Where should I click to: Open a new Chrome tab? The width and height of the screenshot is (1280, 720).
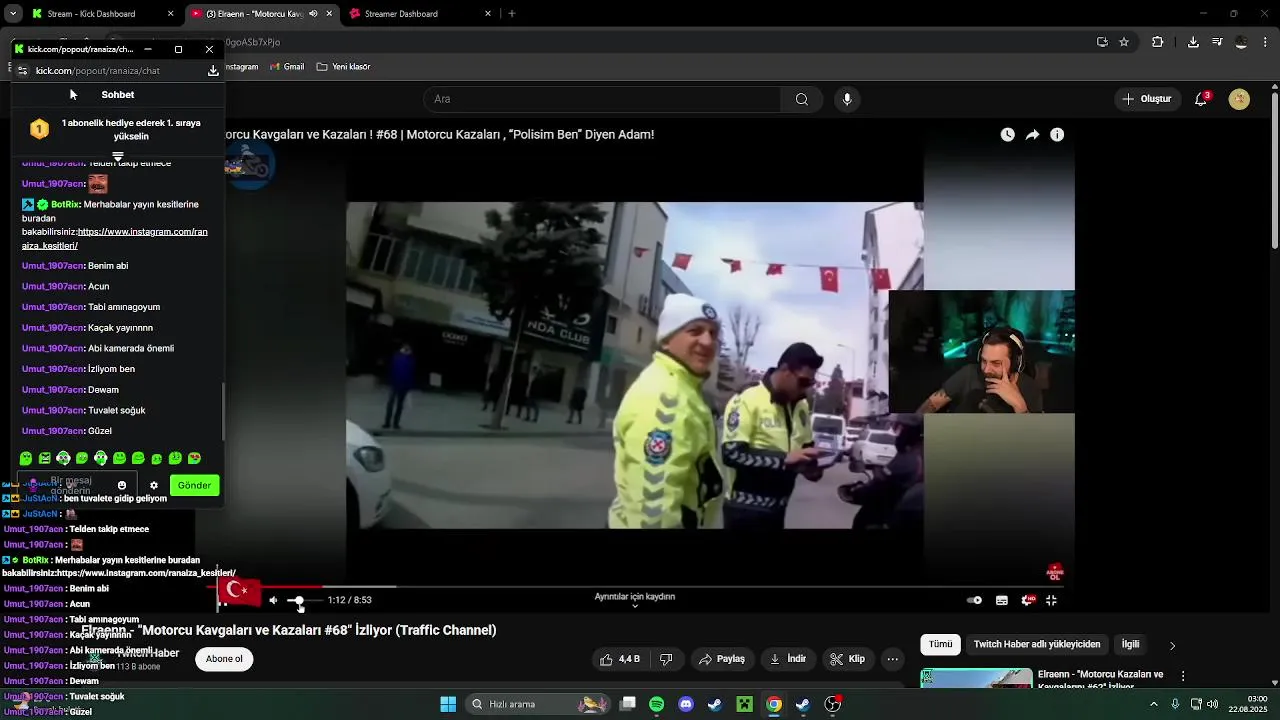[512, 14]
